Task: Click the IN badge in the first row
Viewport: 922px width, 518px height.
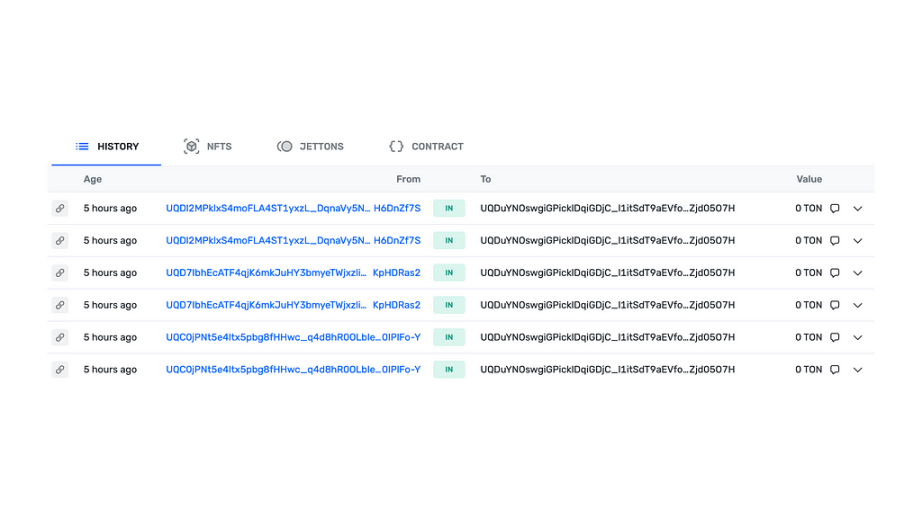Action: click(449, 208)
